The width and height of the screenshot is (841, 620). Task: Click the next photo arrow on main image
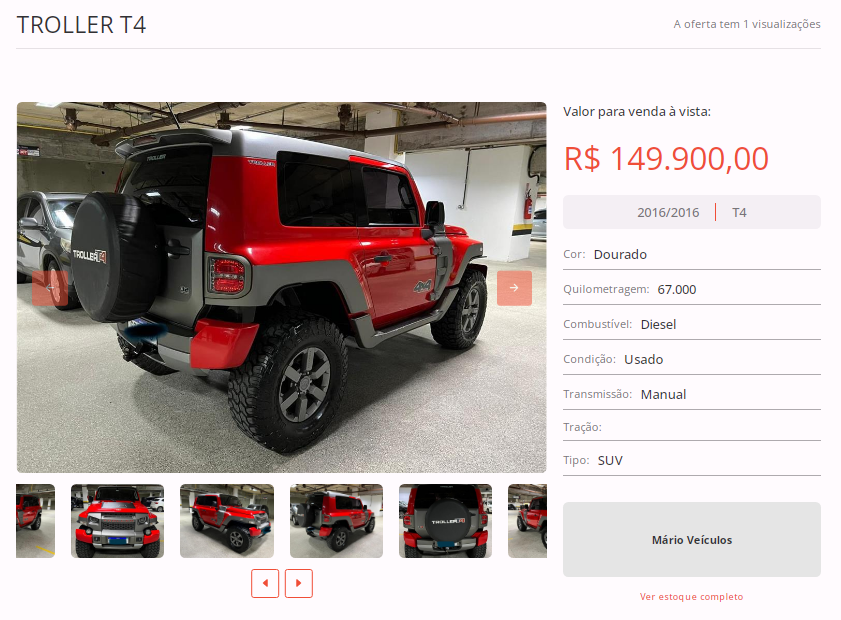click(x=514, y=288)
